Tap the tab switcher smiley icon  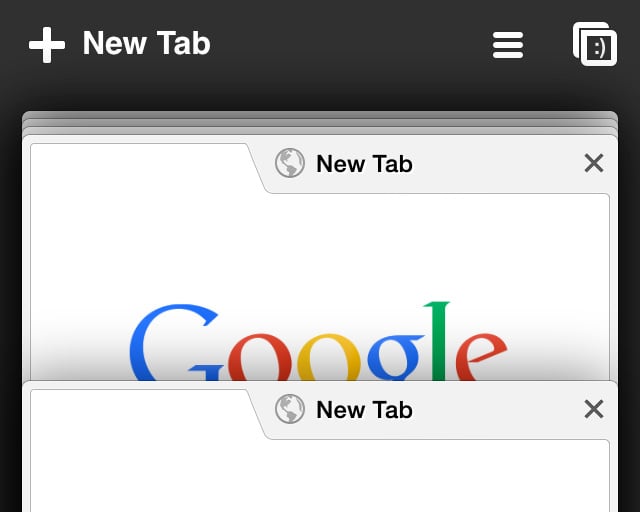[x=595, y=44]
